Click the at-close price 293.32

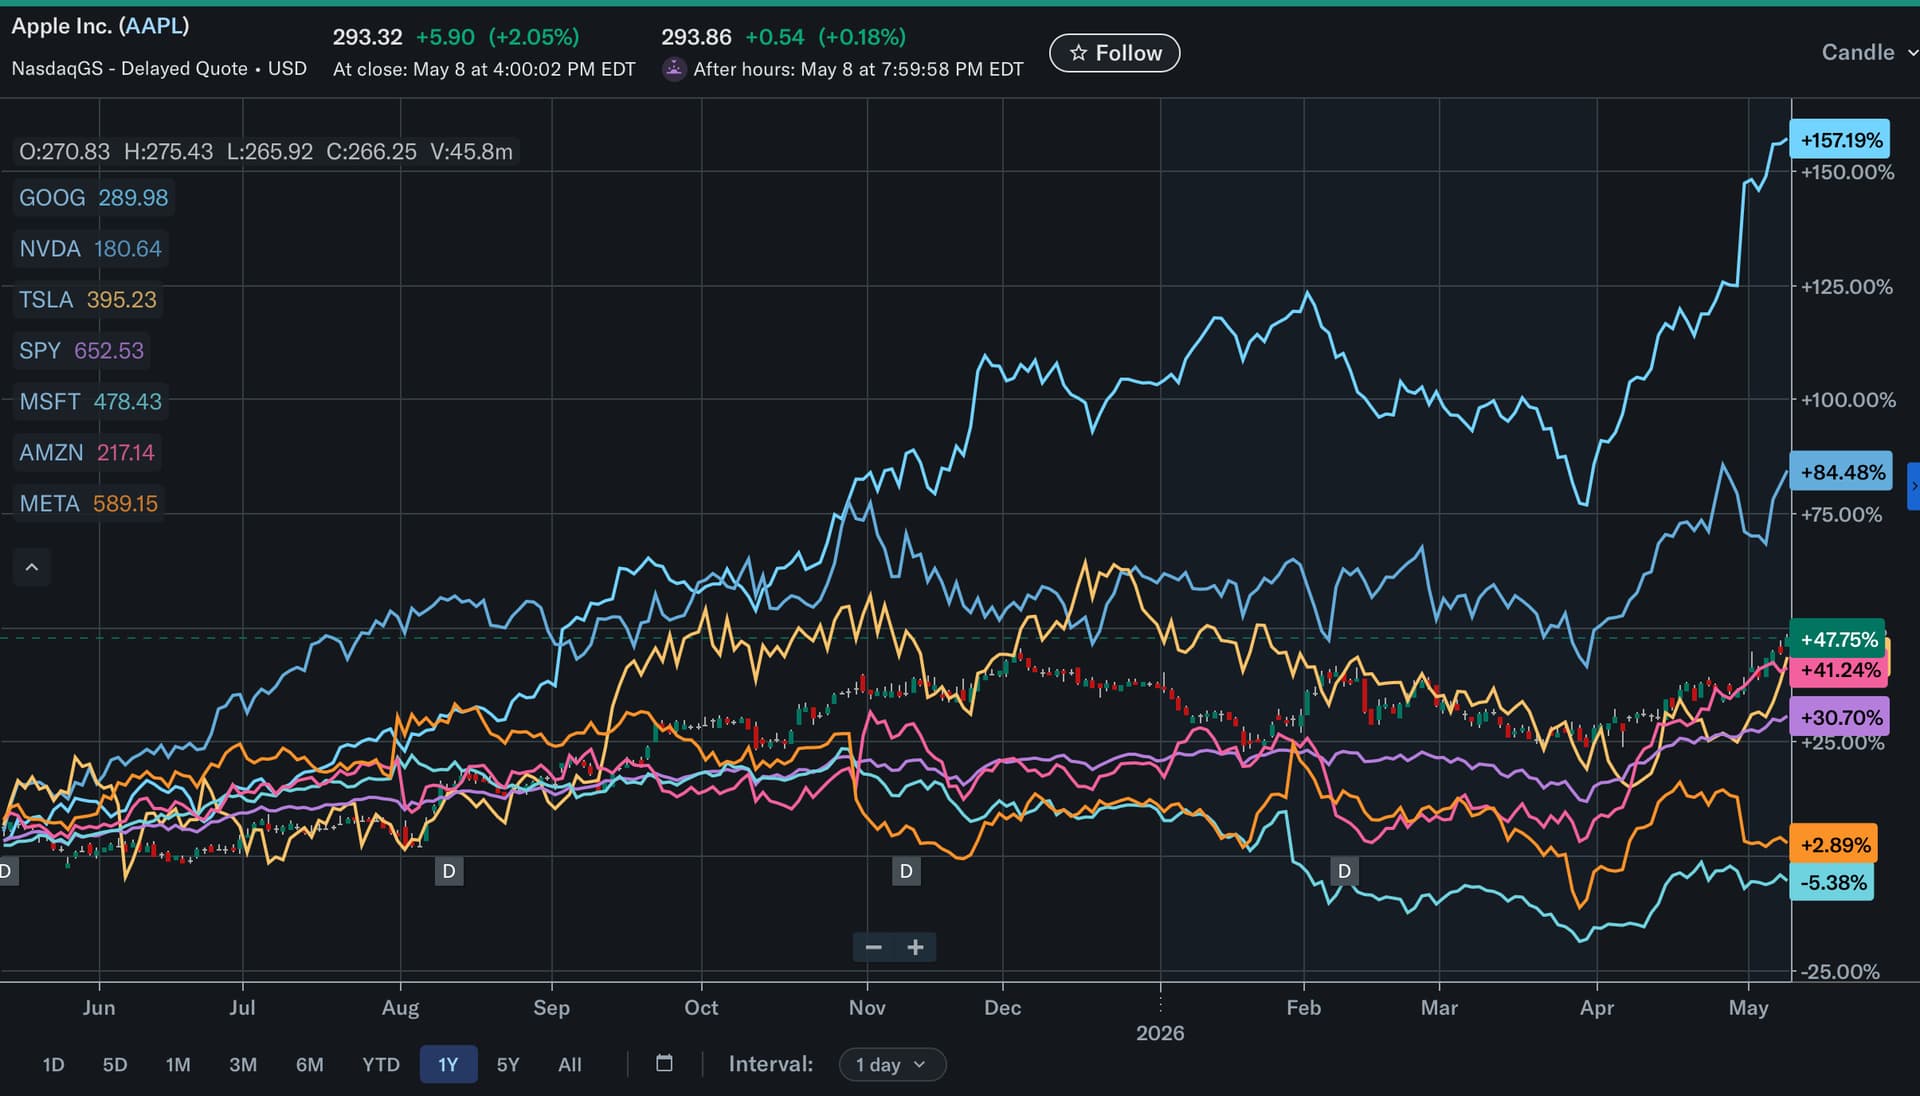click(367, 37)
